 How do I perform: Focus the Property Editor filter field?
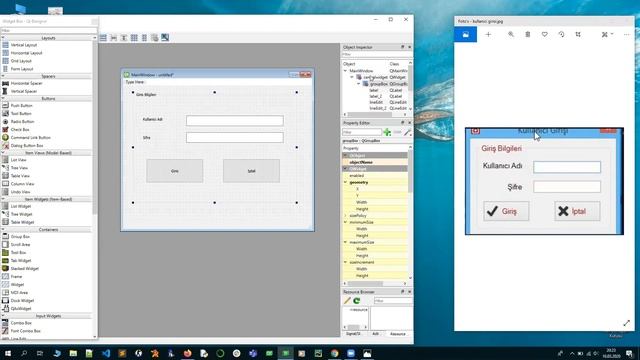pos(362,132)
